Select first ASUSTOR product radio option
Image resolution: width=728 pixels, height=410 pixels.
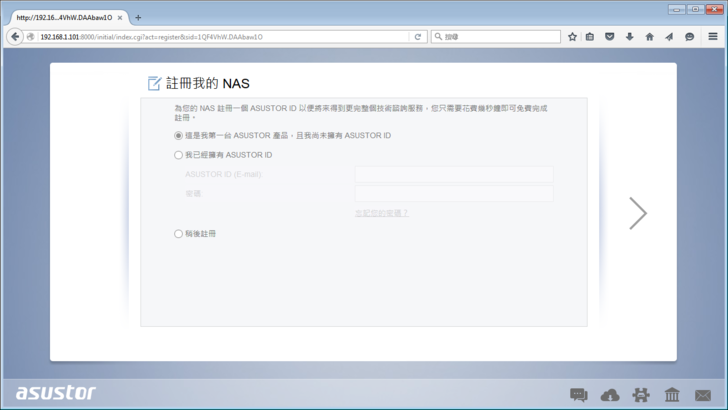(x=179, y=135)
